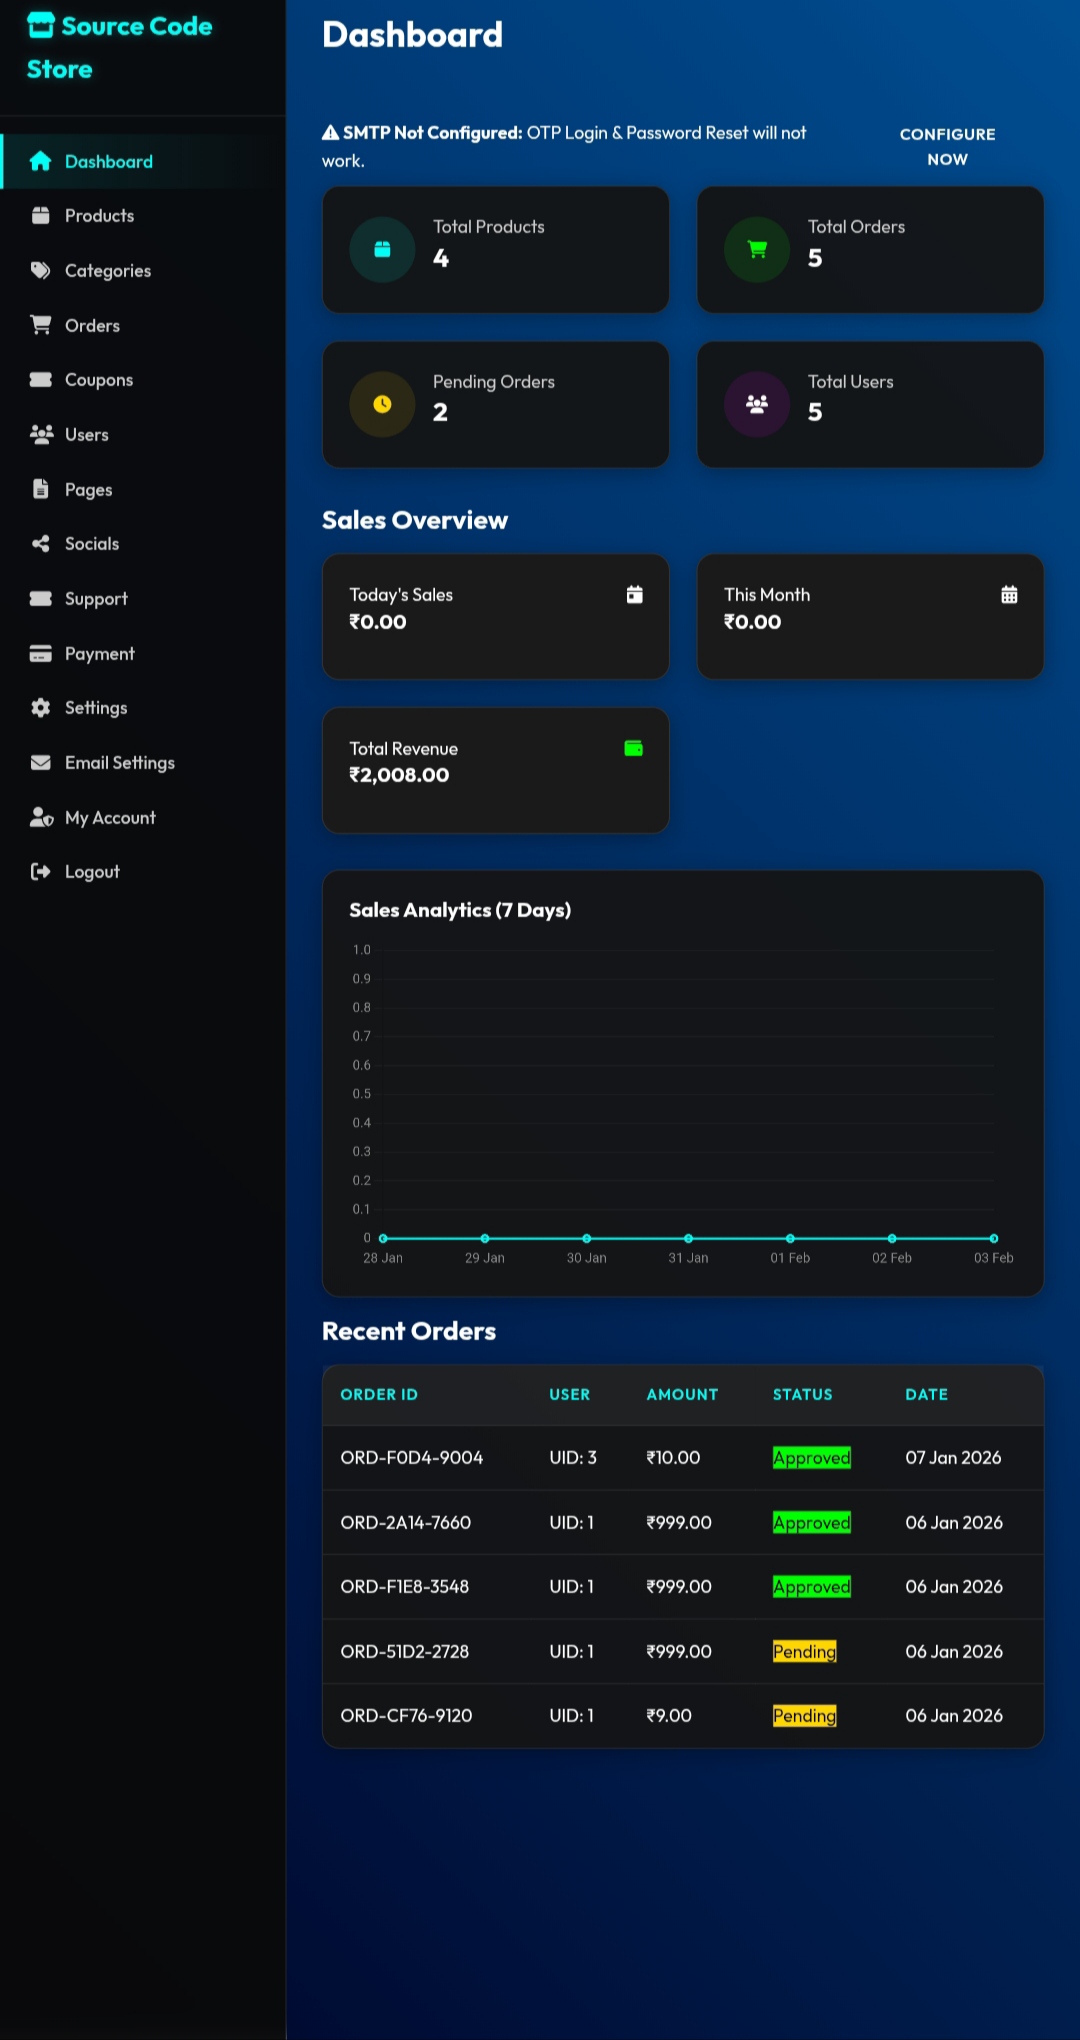Click the Email Settings envelope icon

[40, 762]
